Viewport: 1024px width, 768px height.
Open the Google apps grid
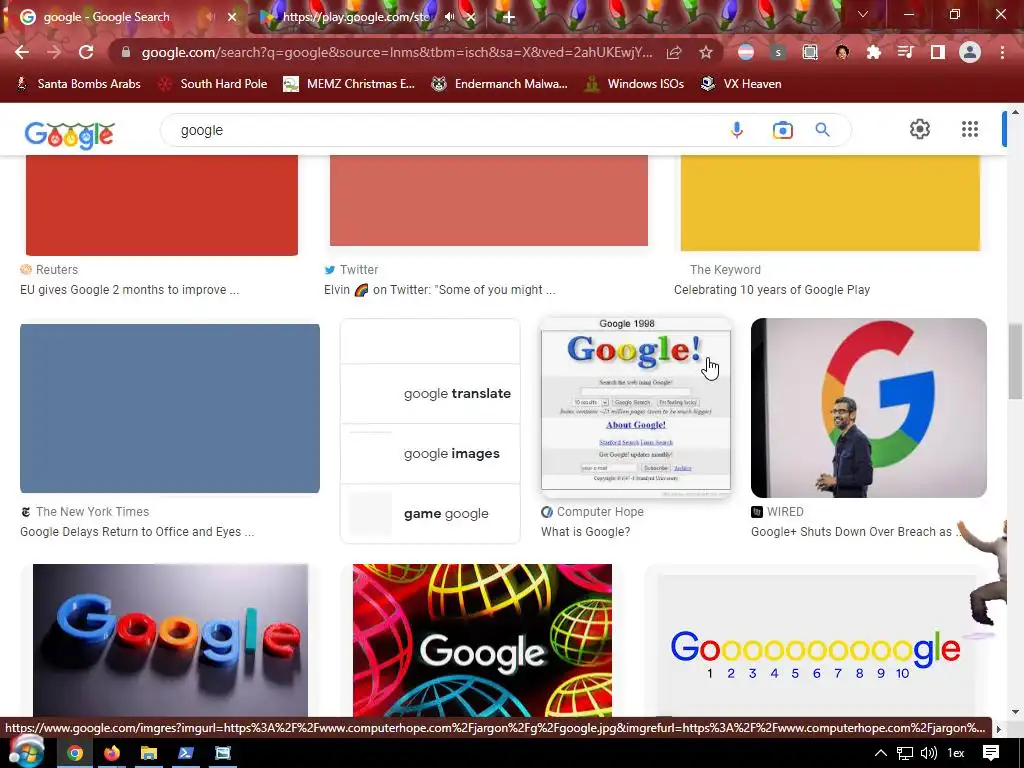(x=970, y=129)
